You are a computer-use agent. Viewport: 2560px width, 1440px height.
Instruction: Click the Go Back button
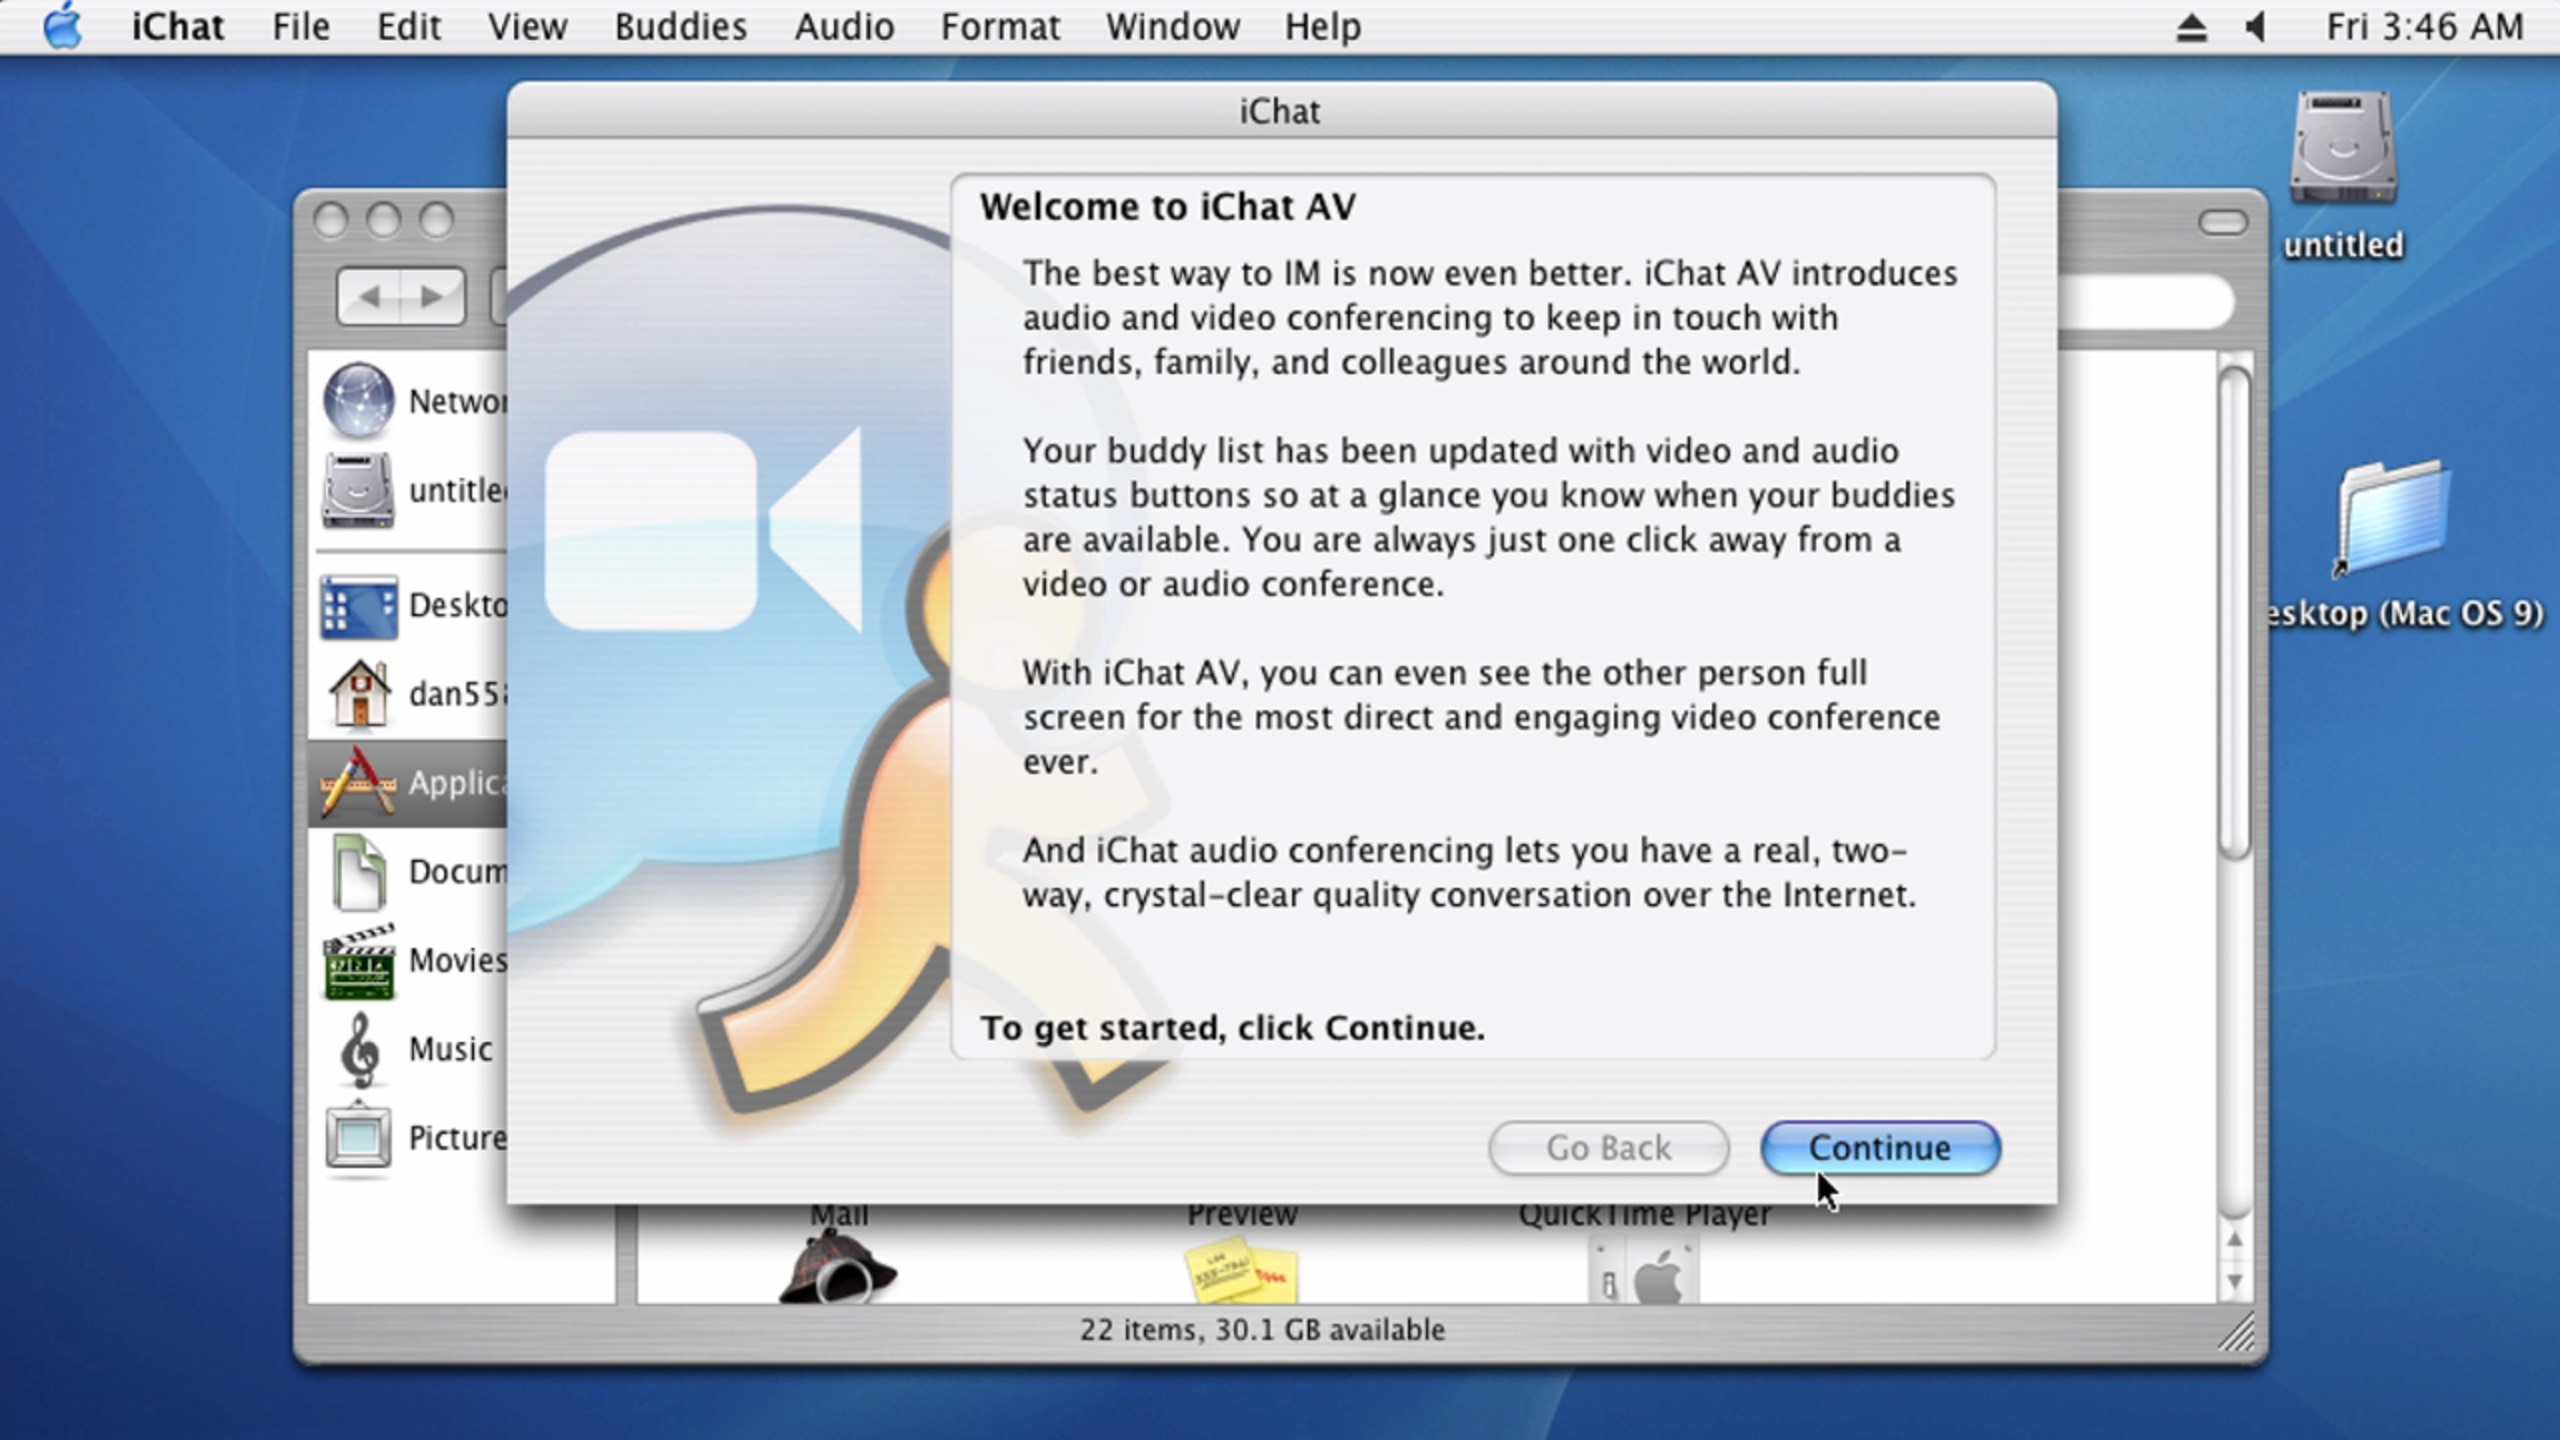click(1607, 1147)
